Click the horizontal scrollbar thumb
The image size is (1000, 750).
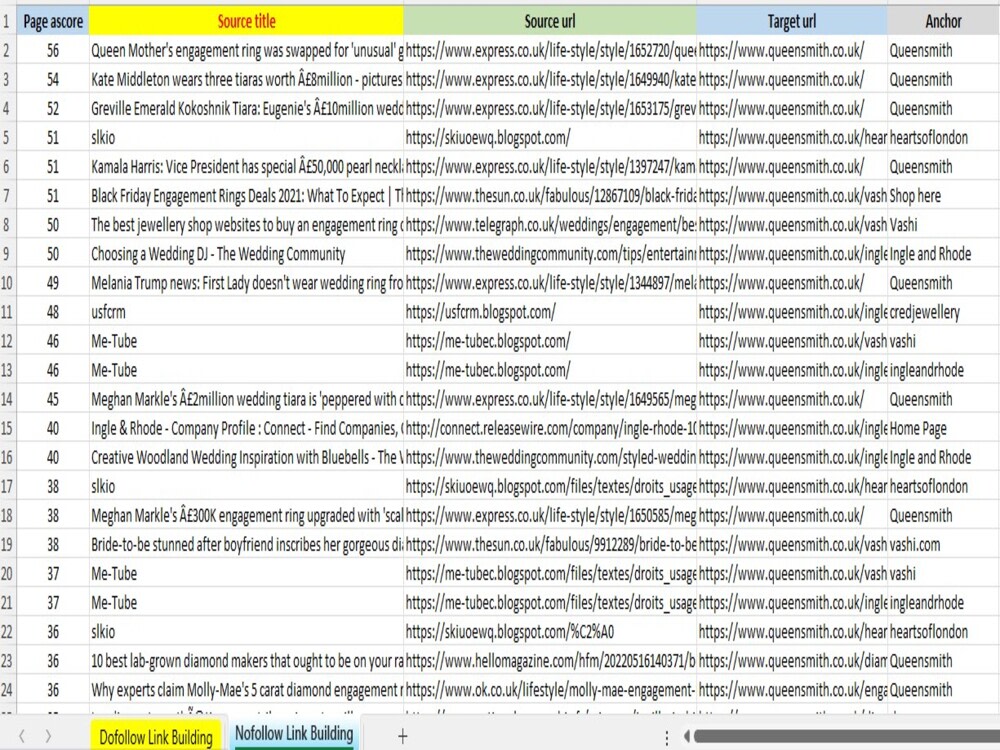coord(847,737)
